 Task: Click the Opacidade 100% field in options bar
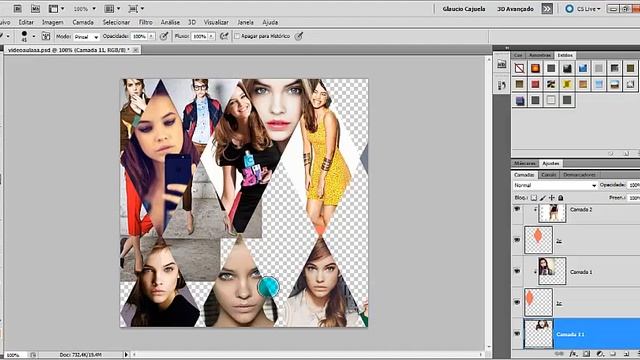pos(139,36)
